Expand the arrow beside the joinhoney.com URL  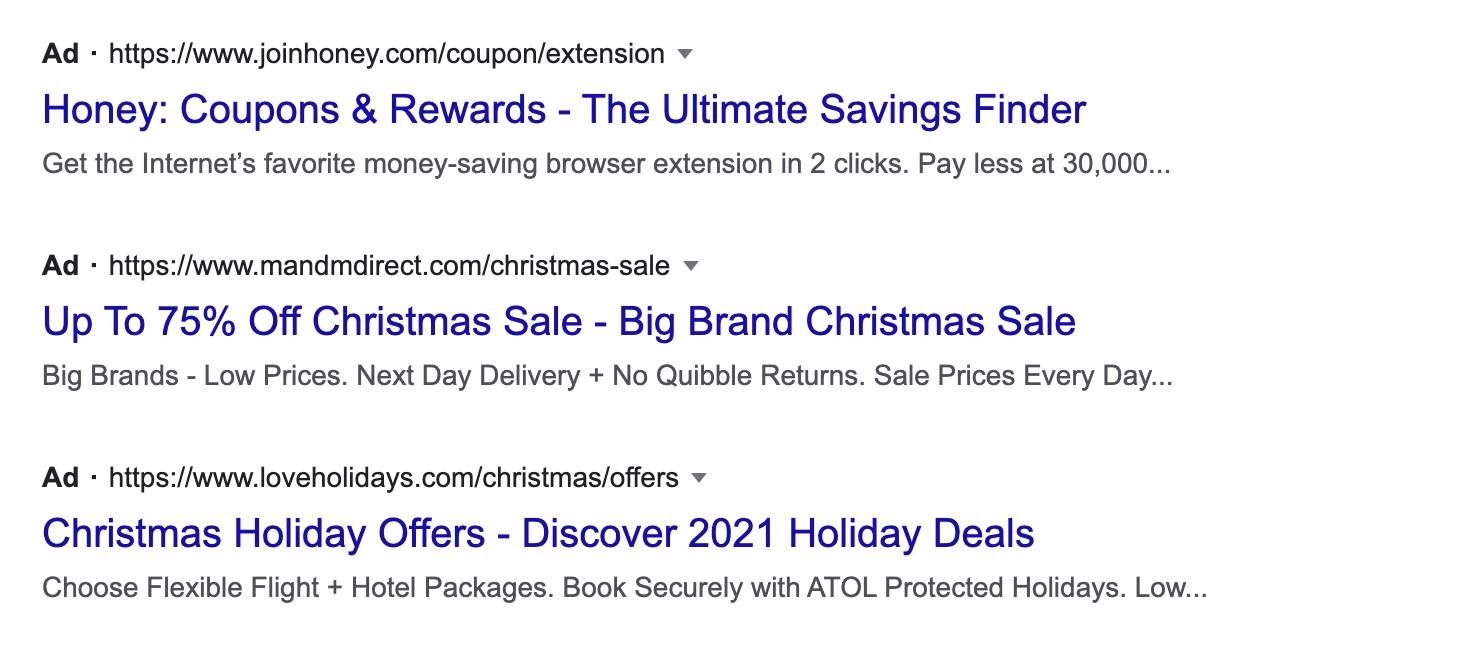685,54
